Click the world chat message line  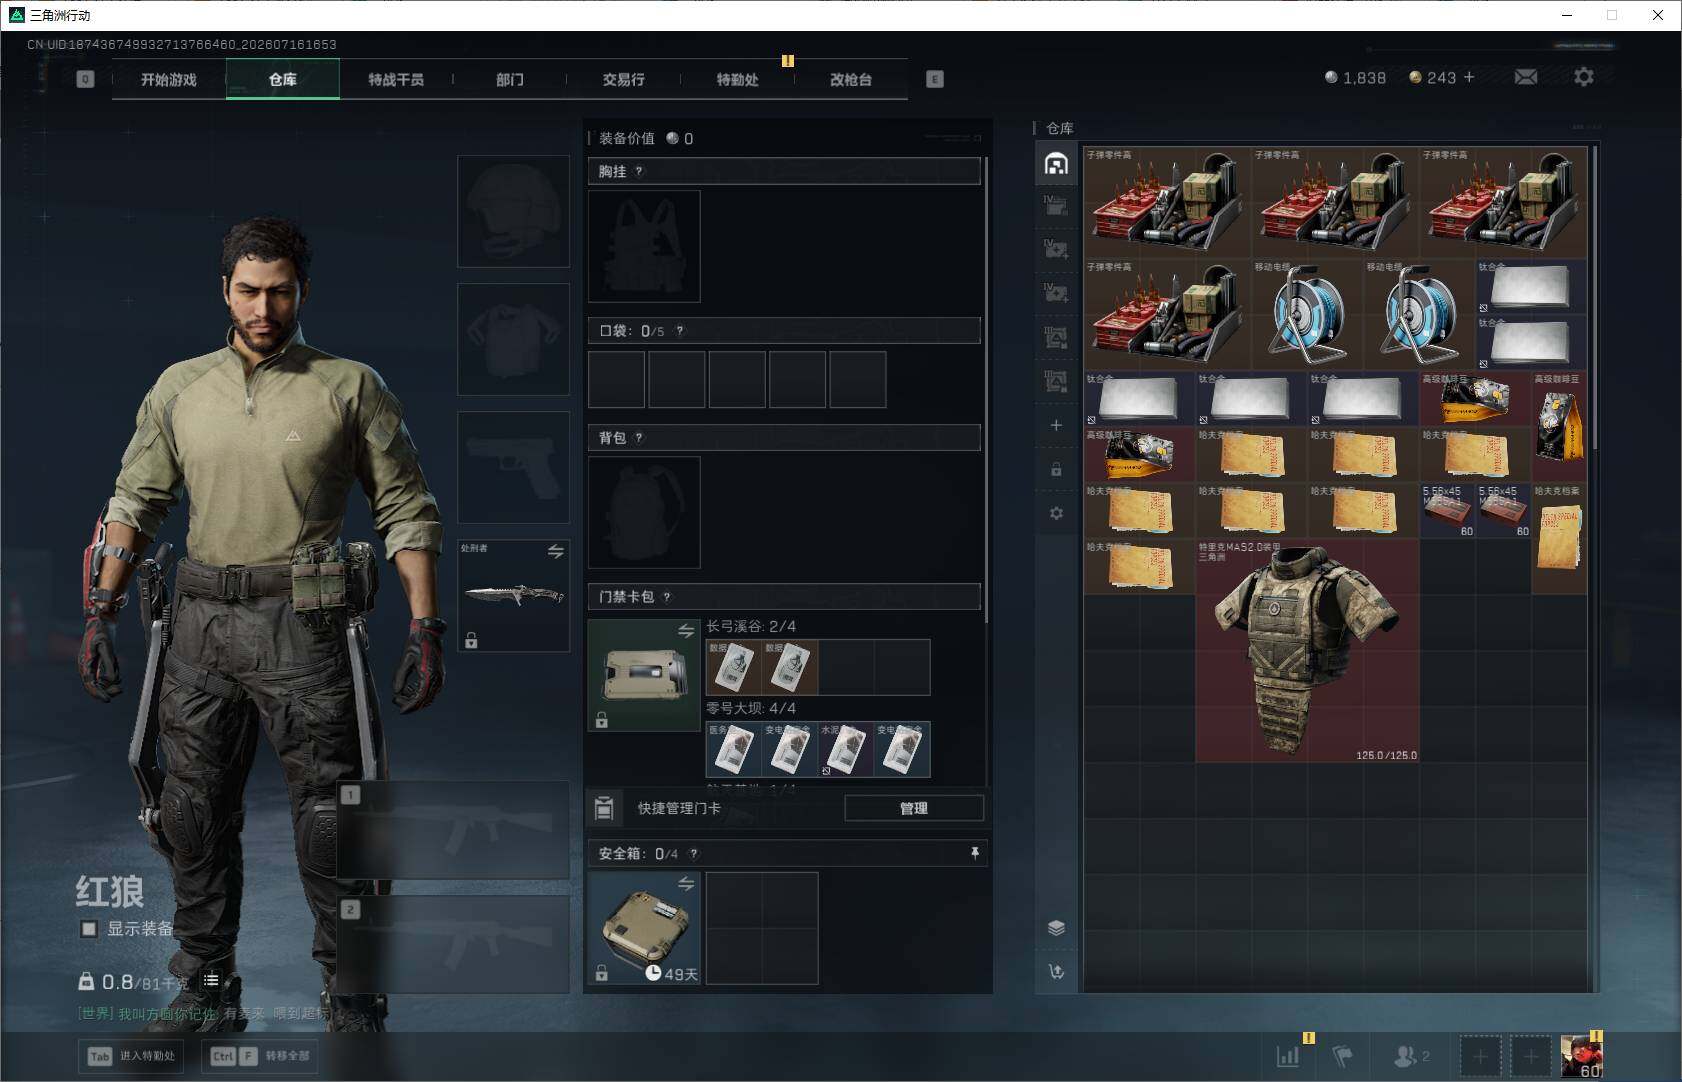click(204, 1014)
